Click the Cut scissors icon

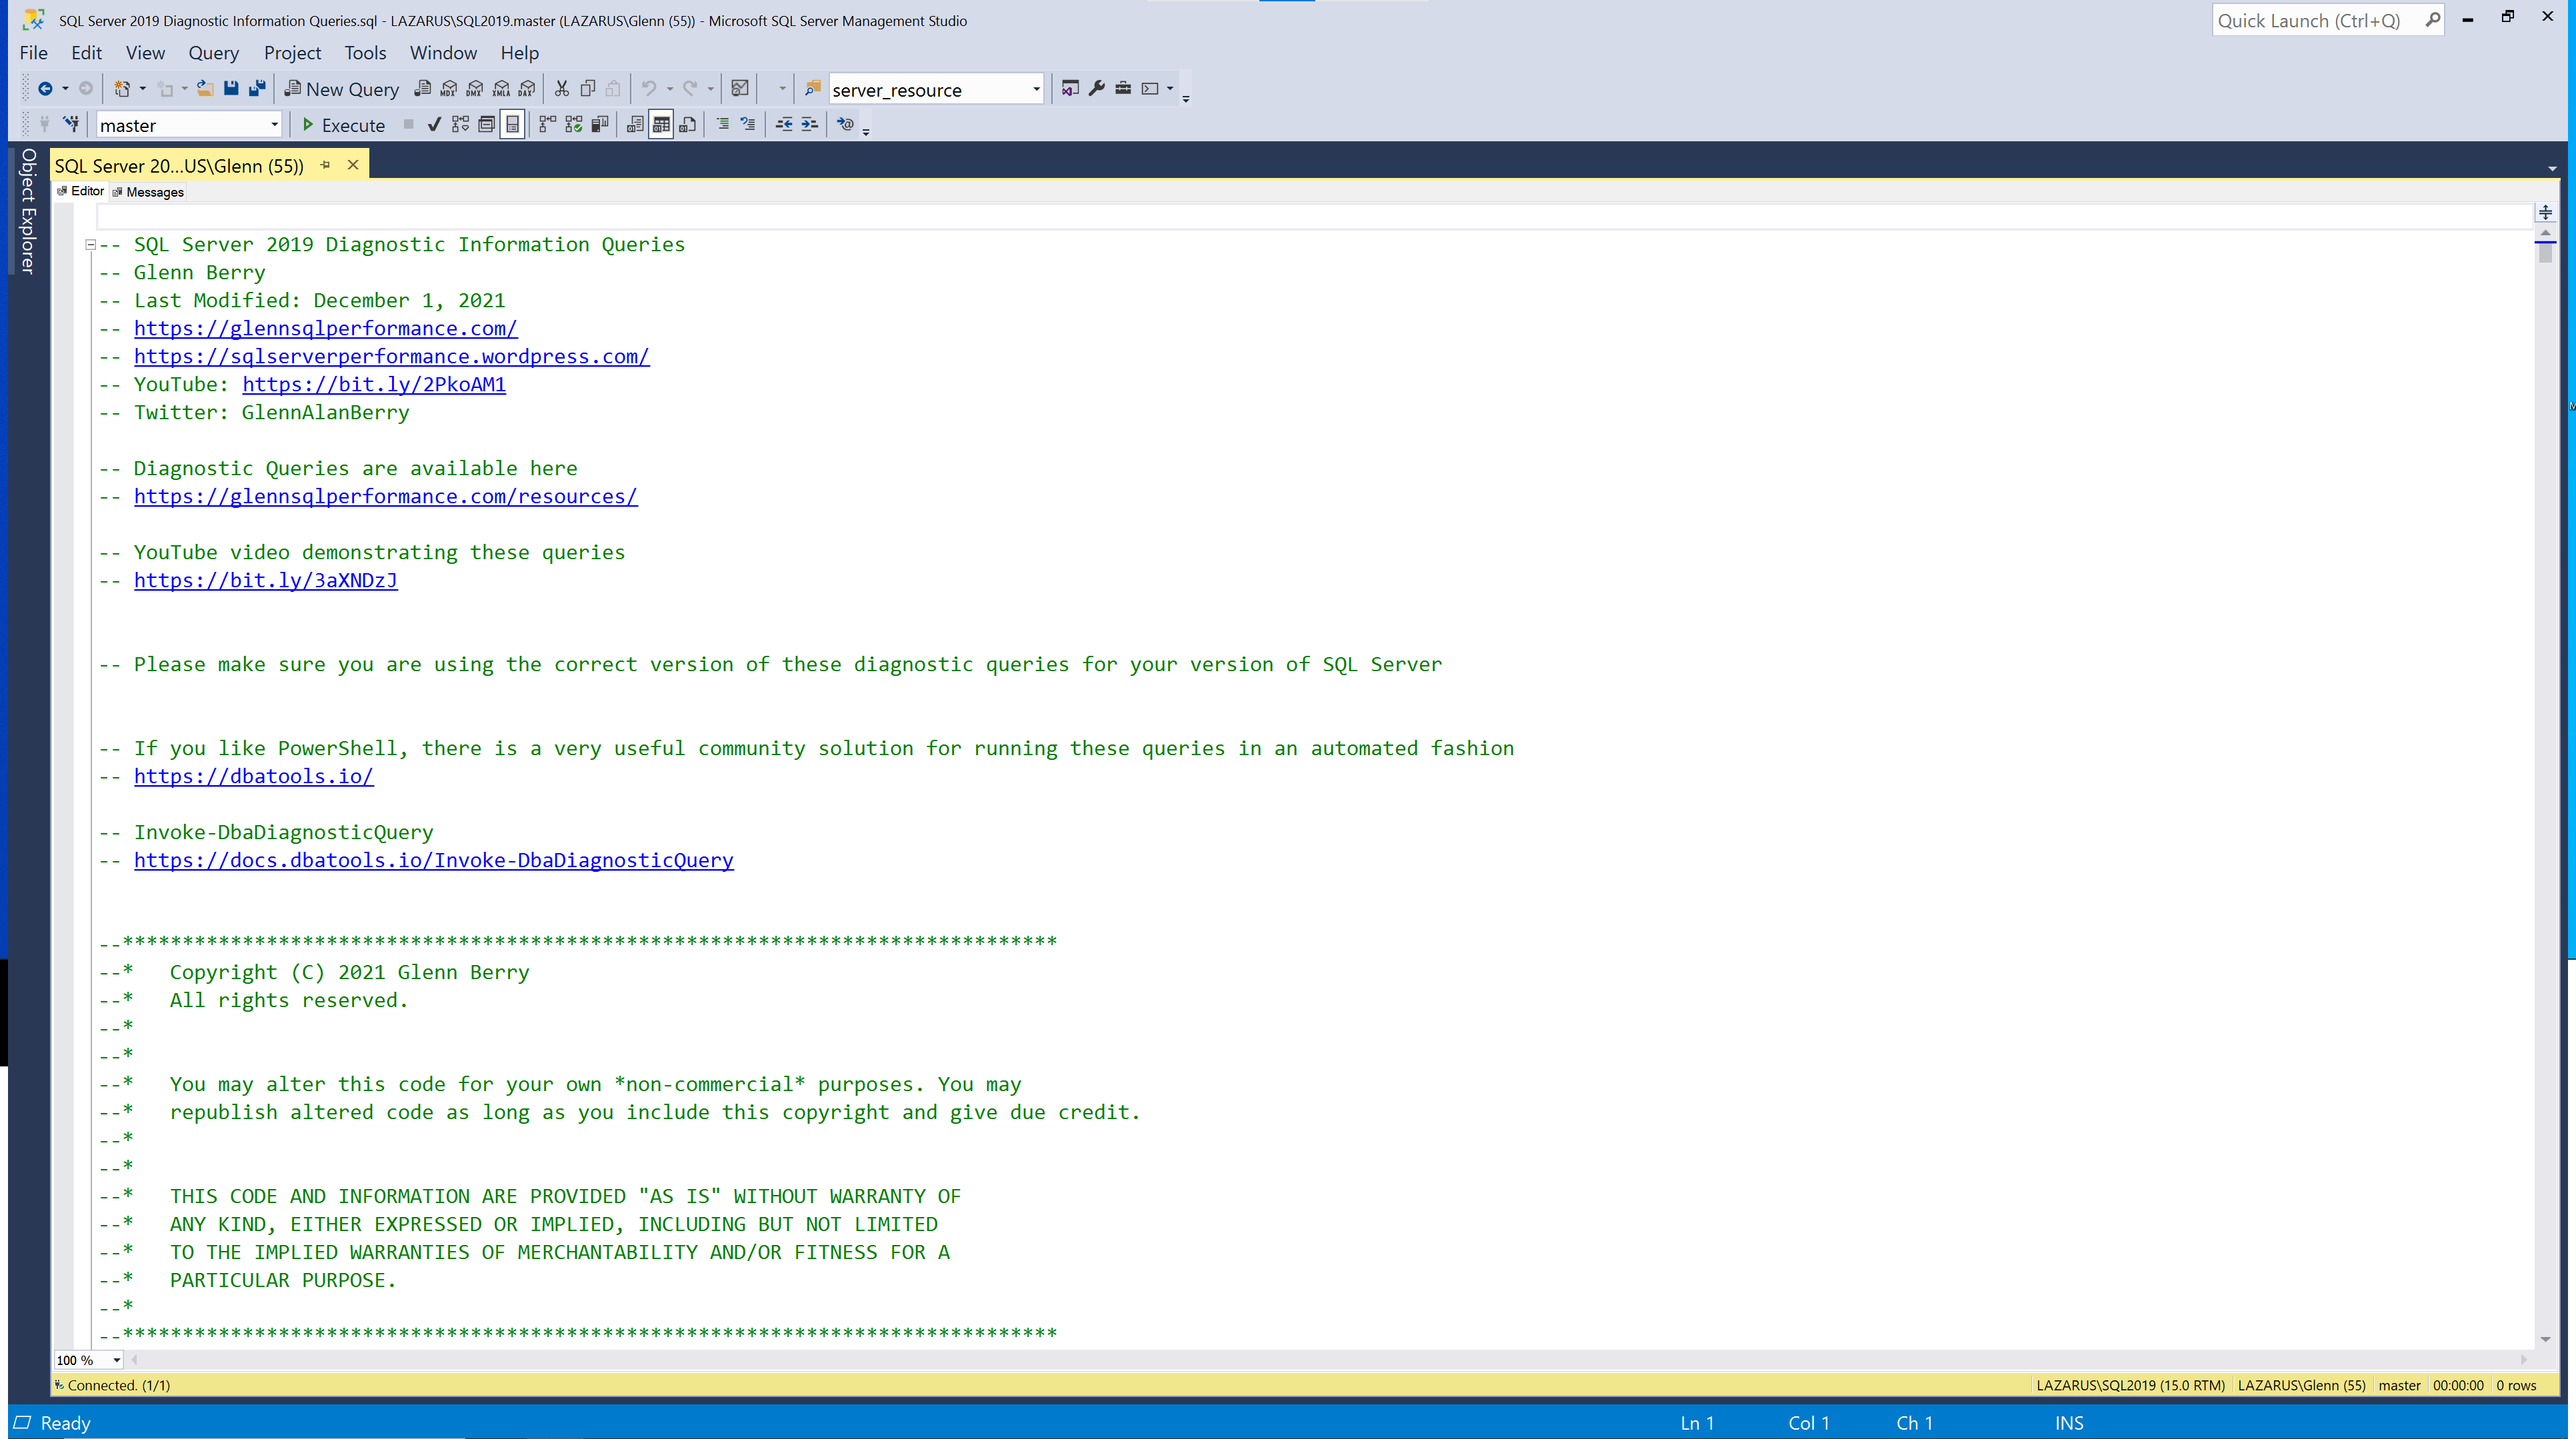coord(562,89)
